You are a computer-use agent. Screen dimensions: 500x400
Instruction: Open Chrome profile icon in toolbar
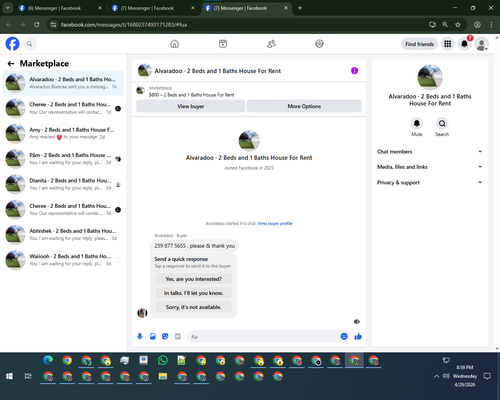point(477,25)
